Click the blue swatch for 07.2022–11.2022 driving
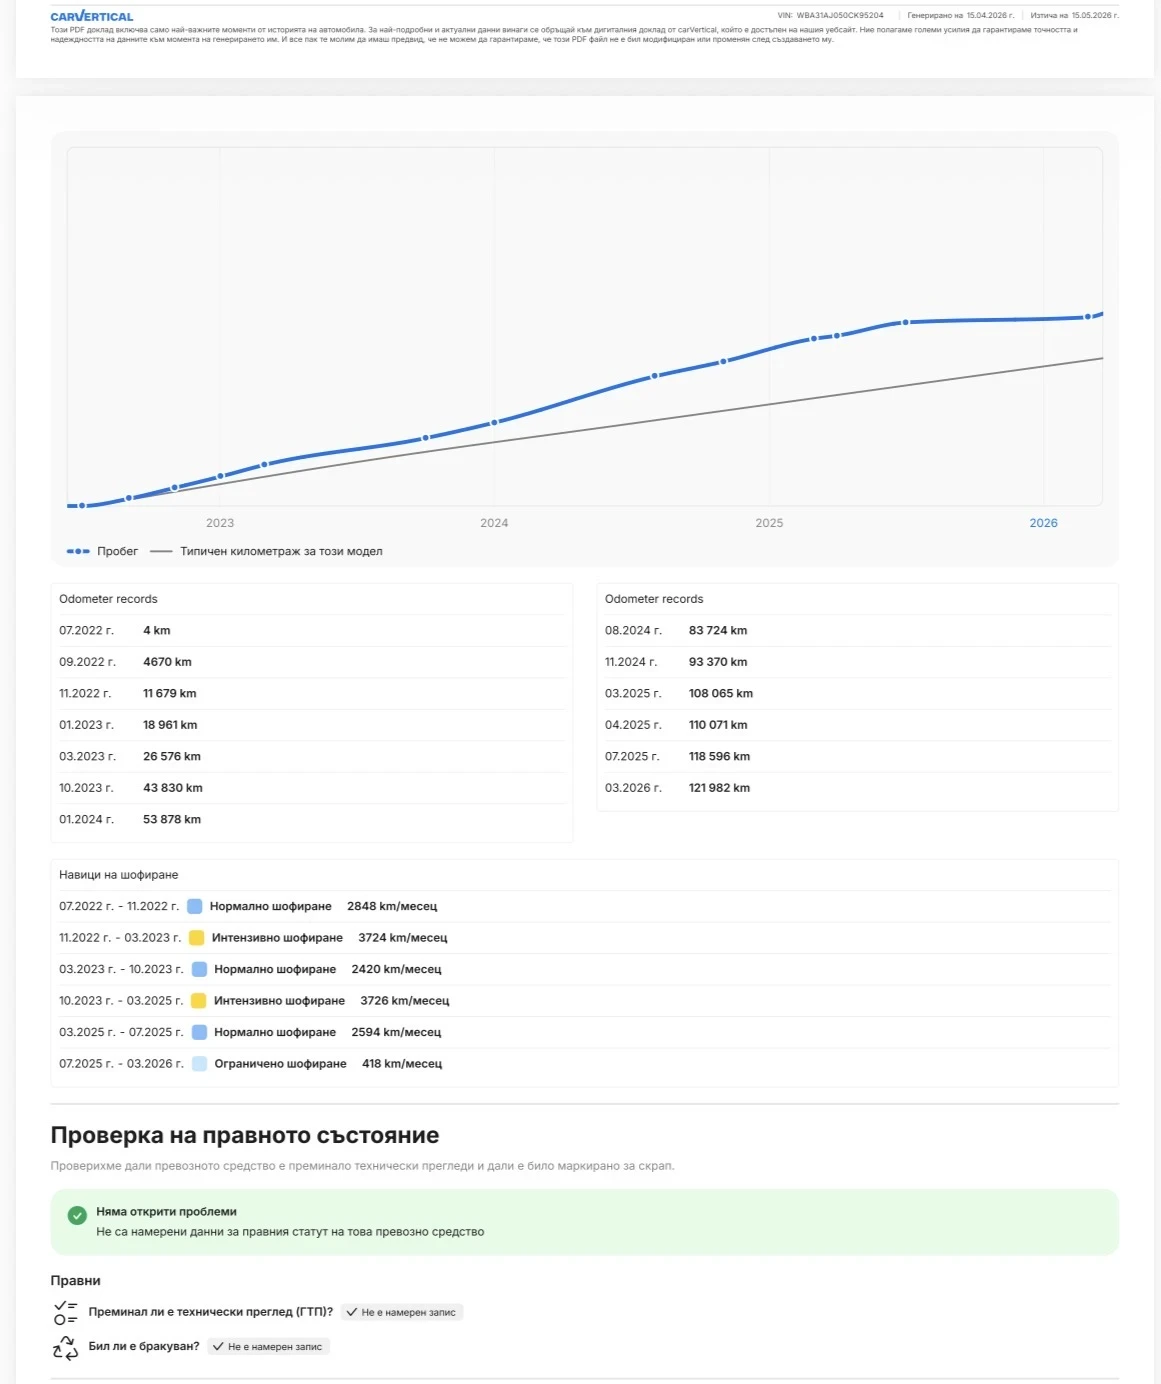The height and width of the screenshot is (1384, 1161). click(x=194, y=906)
